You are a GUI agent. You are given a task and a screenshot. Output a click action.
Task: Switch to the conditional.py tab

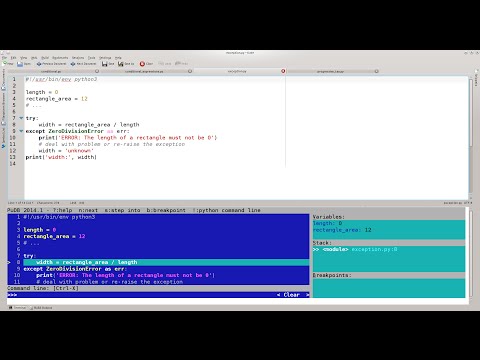pyautogui.click(x=51, y=71)
